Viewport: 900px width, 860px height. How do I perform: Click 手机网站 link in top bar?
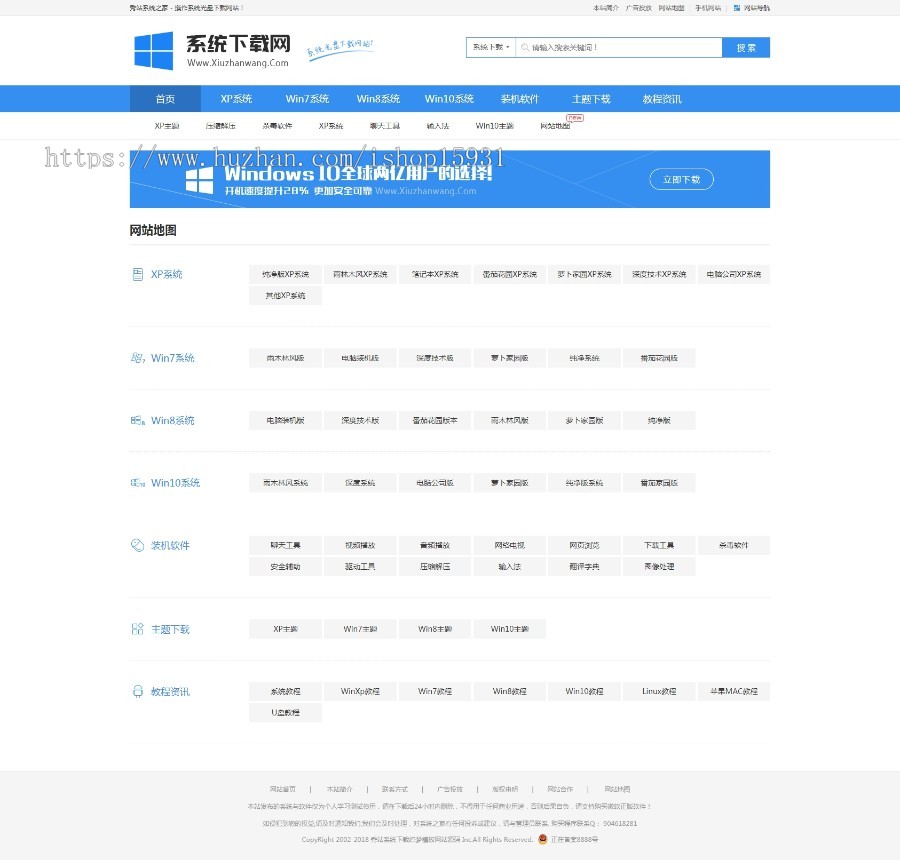pos(708,8)
